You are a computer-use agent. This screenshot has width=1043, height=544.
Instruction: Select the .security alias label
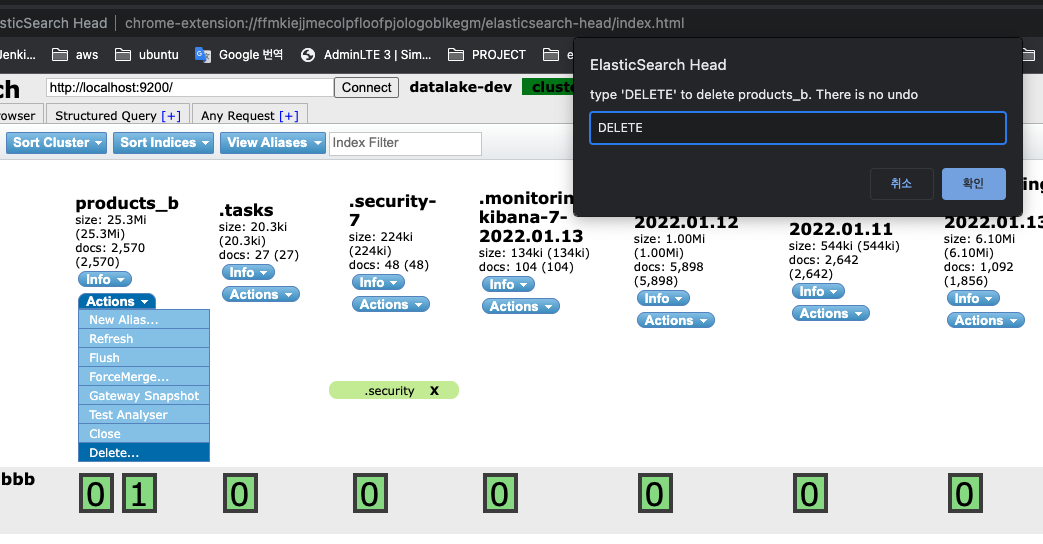coord(389,391)
